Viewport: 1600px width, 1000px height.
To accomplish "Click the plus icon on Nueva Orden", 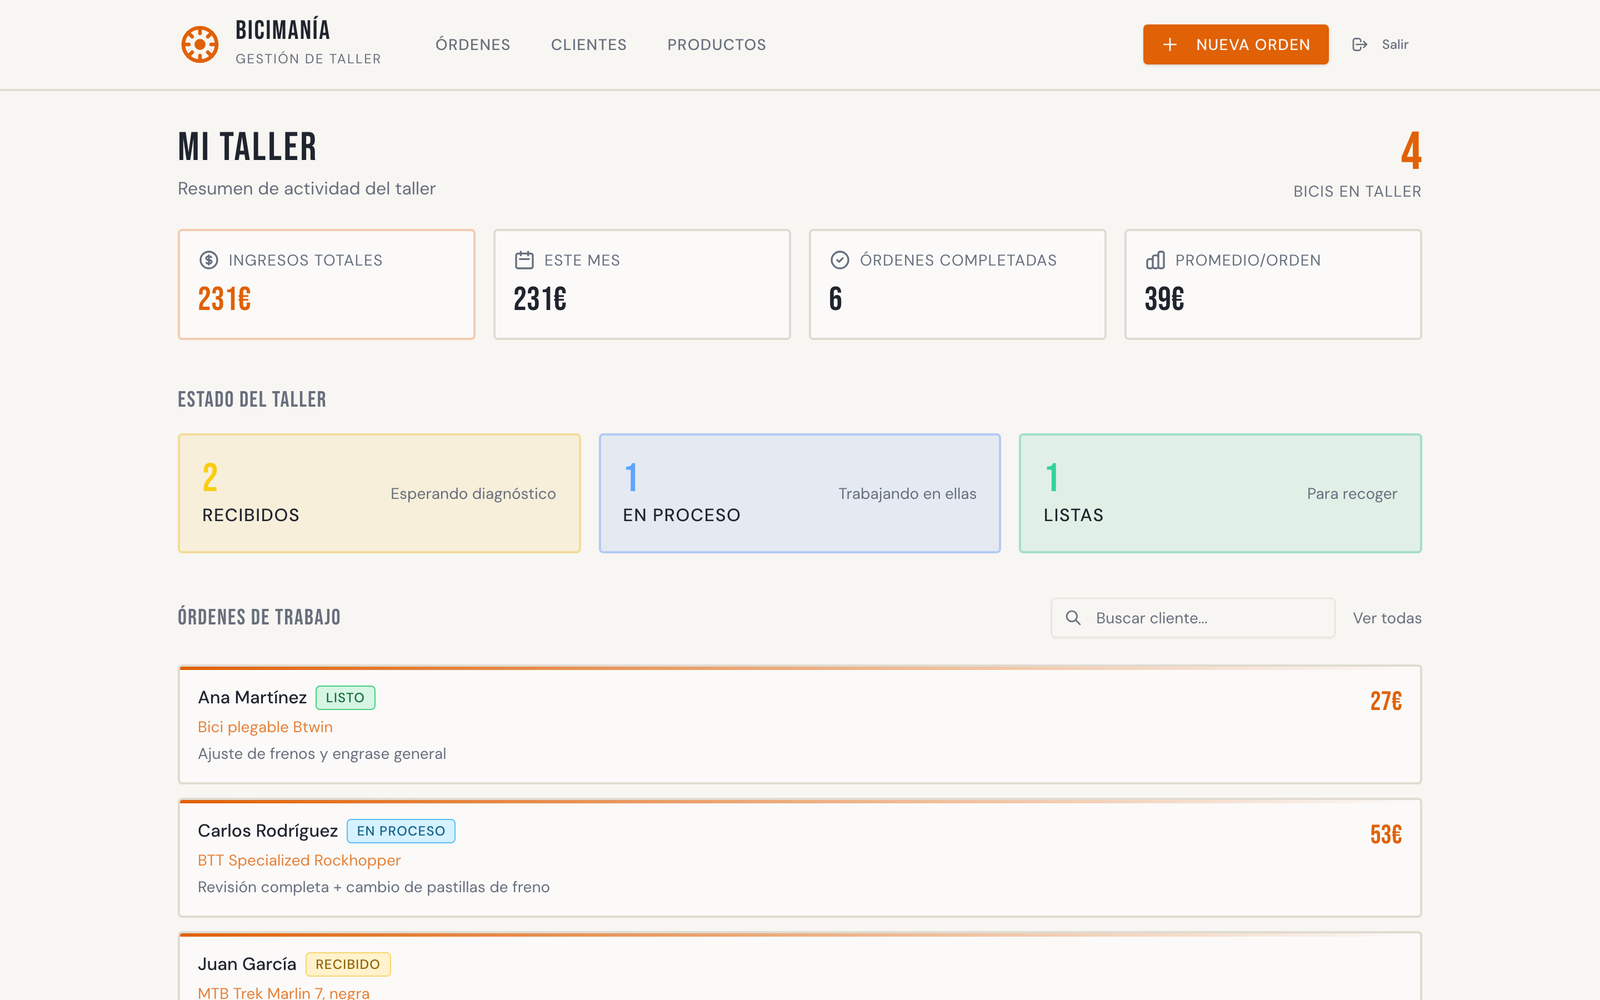I will coord(1170,45).
